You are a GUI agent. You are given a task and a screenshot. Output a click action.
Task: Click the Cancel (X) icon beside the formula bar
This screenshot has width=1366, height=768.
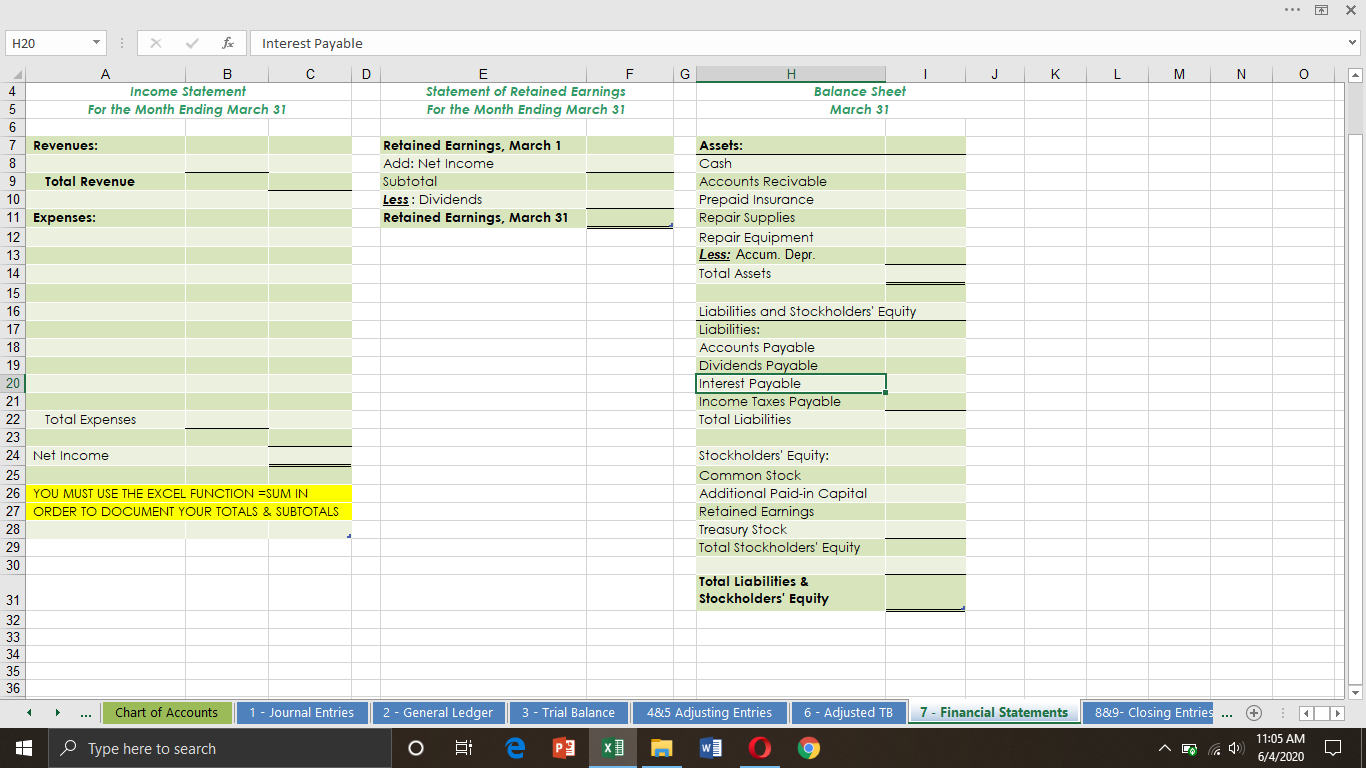click(x=156, y=43)
